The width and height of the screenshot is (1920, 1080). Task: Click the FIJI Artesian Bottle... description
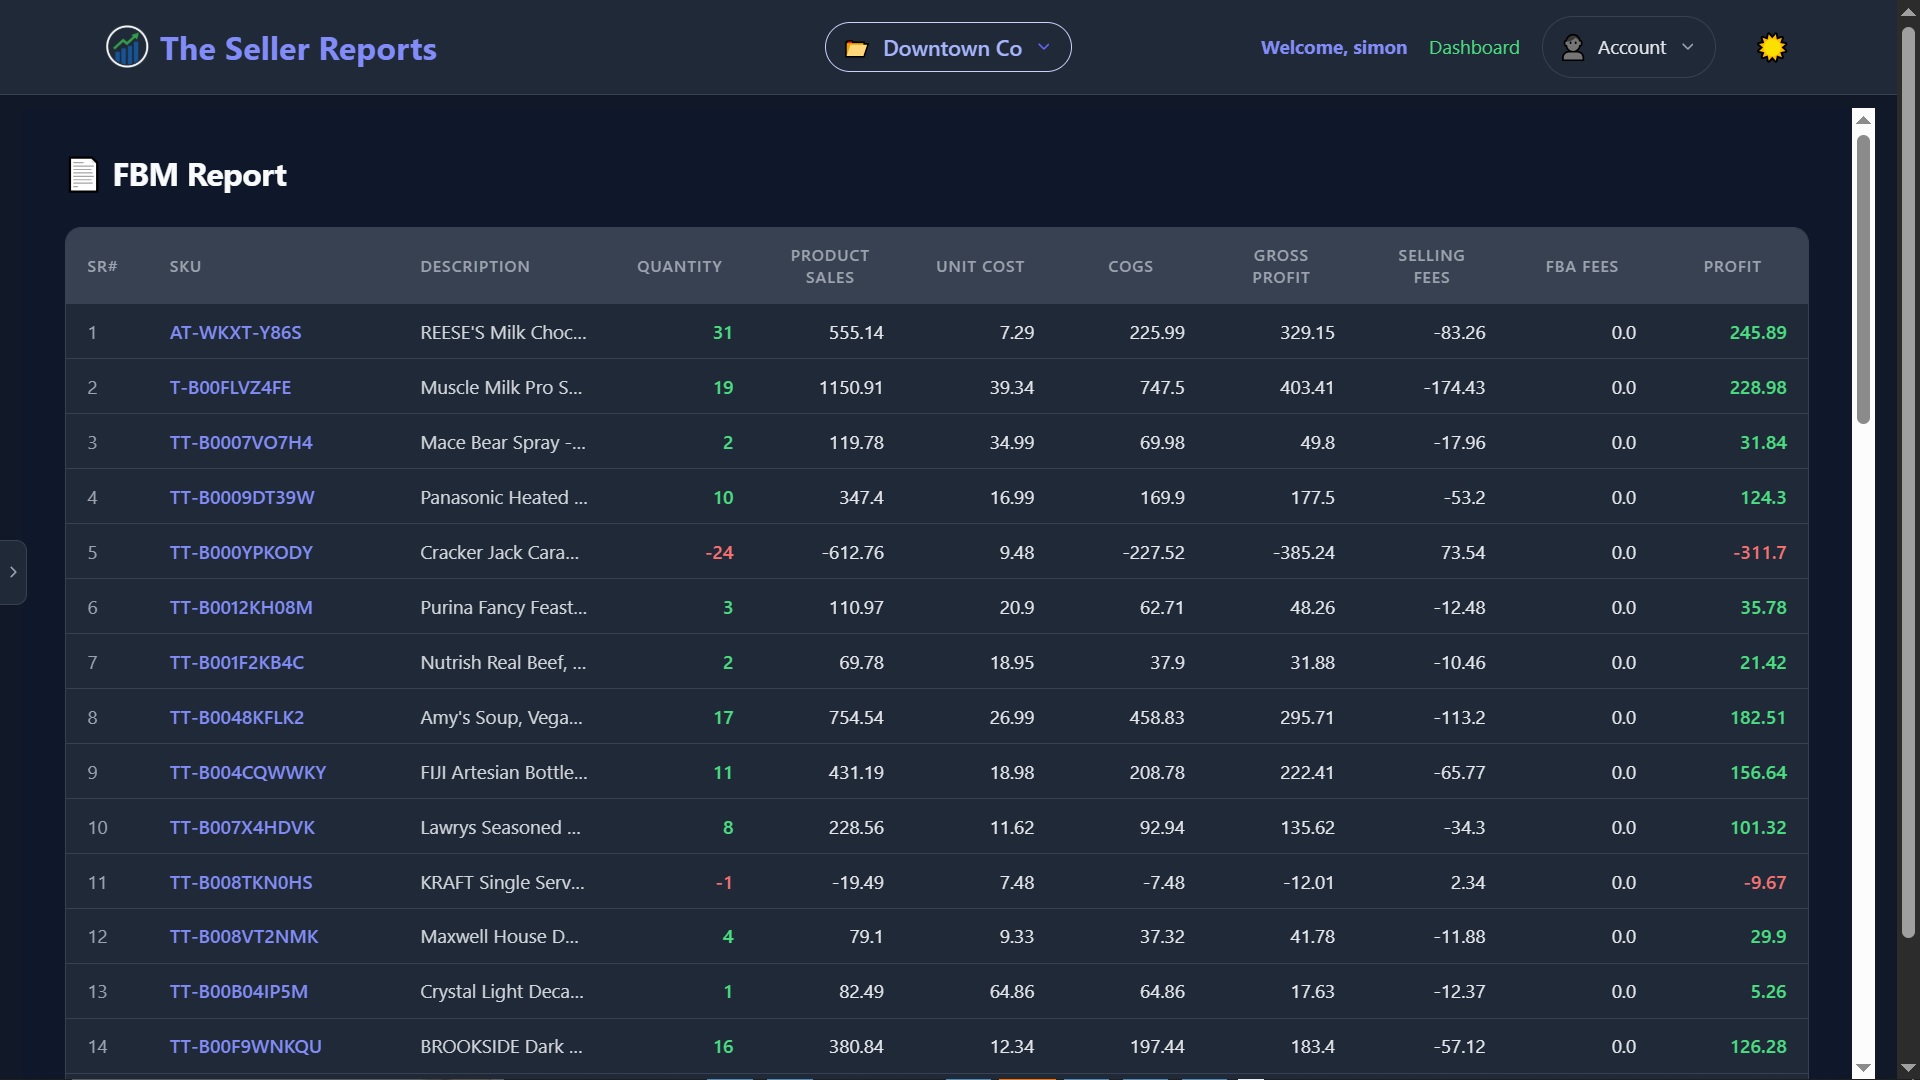click(x=504, y=772)
